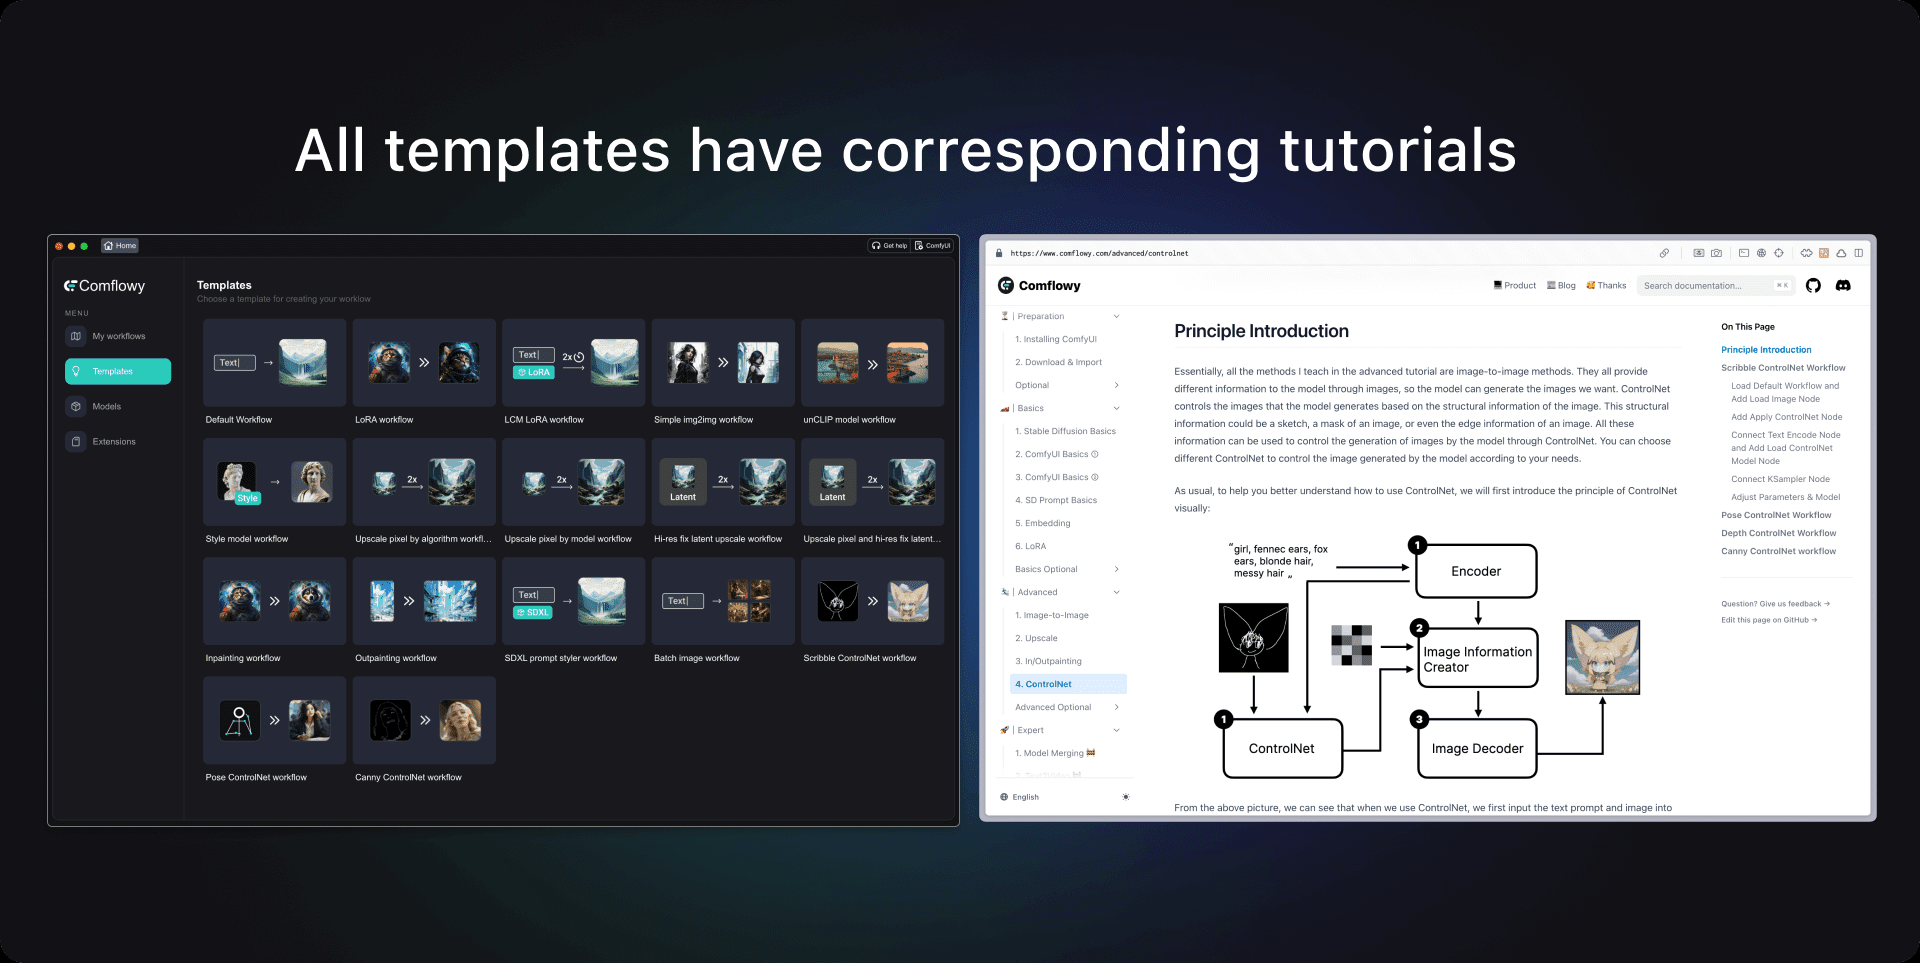Collapse the Basics section chevron
The width and height of the screenshot is (1920, 963).
[1116, 408]
